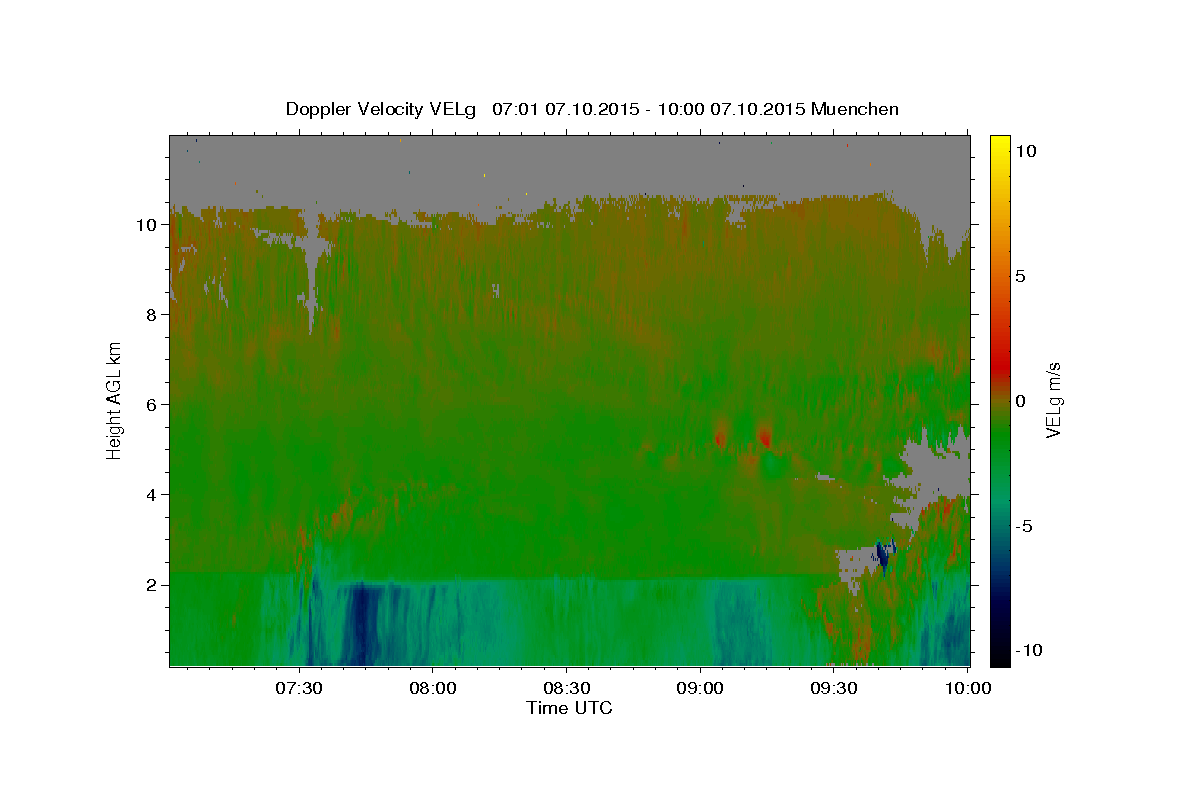Click the colorbar value -5 label
The height and width of the screenshot is (800, 1200).
(1025, 525)
